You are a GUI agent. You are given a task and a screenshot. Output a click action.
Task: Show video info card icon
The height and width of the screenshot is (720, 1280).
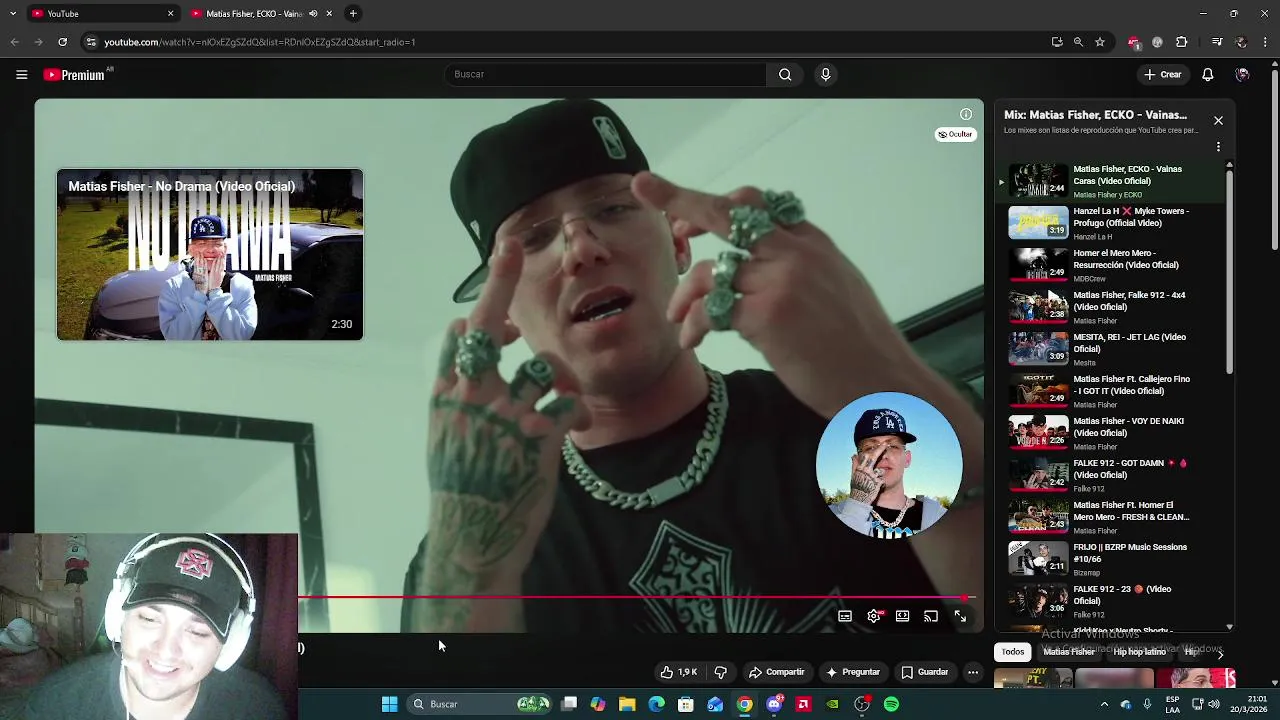pyautogui.click(x=966, y=114)
